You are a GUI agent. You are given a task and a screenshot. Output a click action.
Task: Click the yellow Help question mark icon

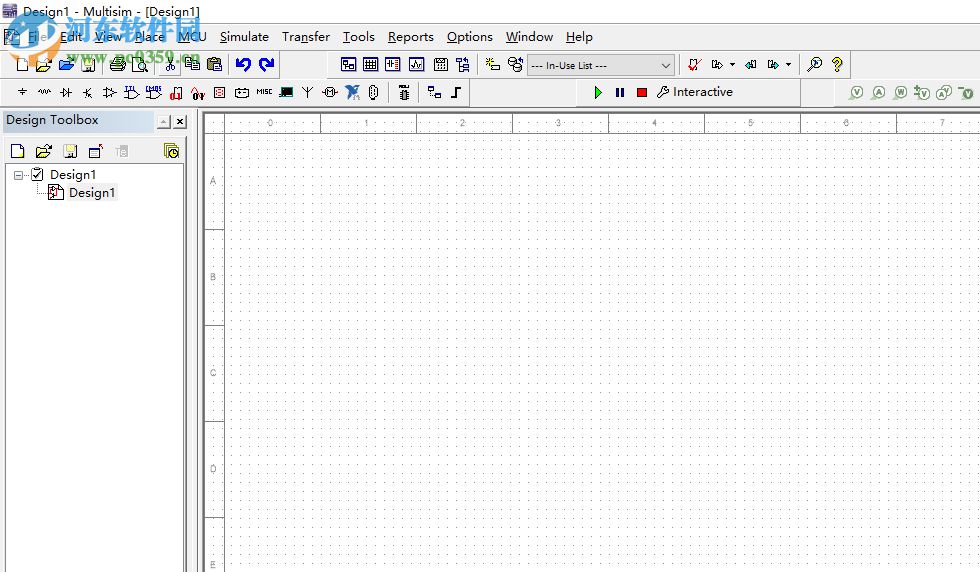[837, 65]
